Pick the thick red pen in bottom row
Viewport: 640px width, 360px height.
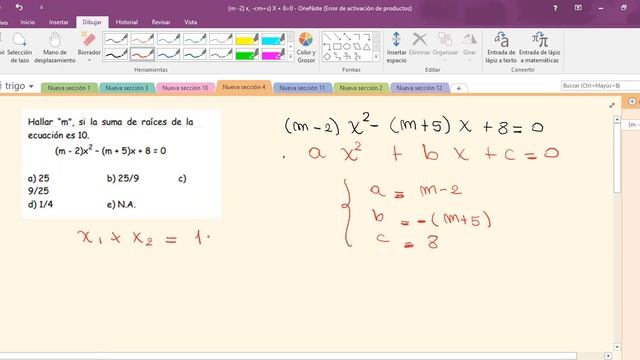click(142, 54)
